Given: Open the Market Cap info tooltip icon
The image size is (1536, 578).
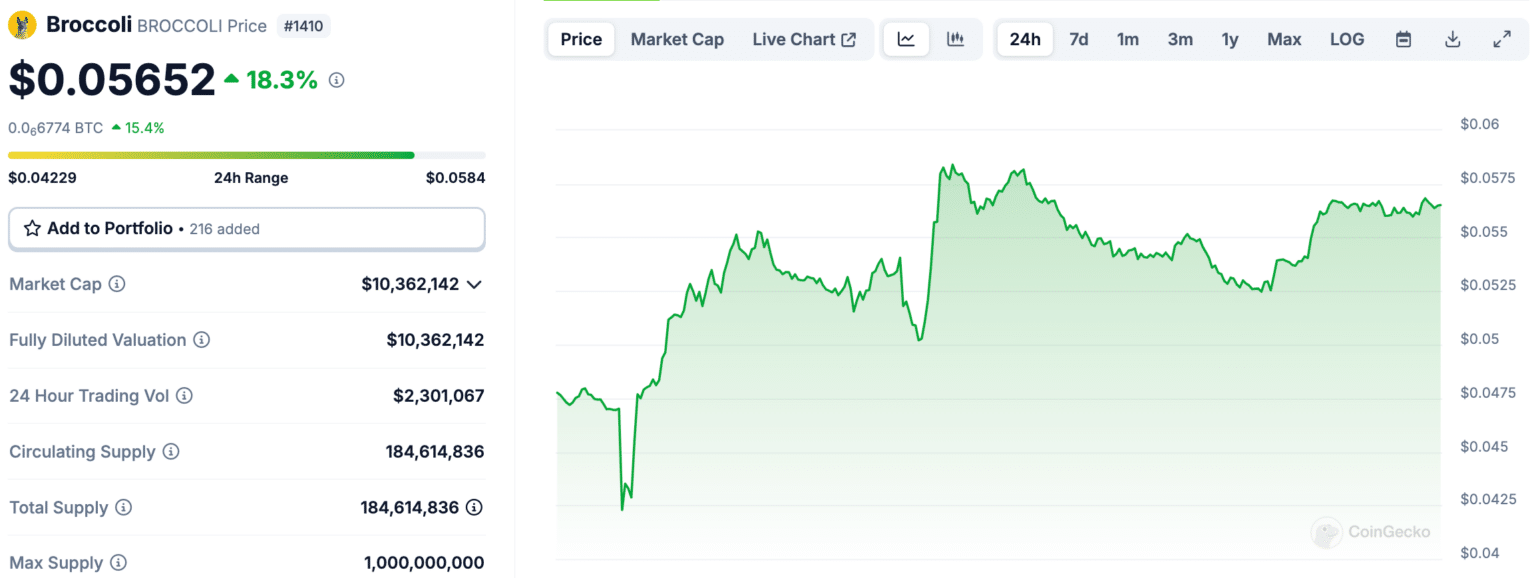Looking at the screenshot, I should pyautogui.click(x=117, y=284).
